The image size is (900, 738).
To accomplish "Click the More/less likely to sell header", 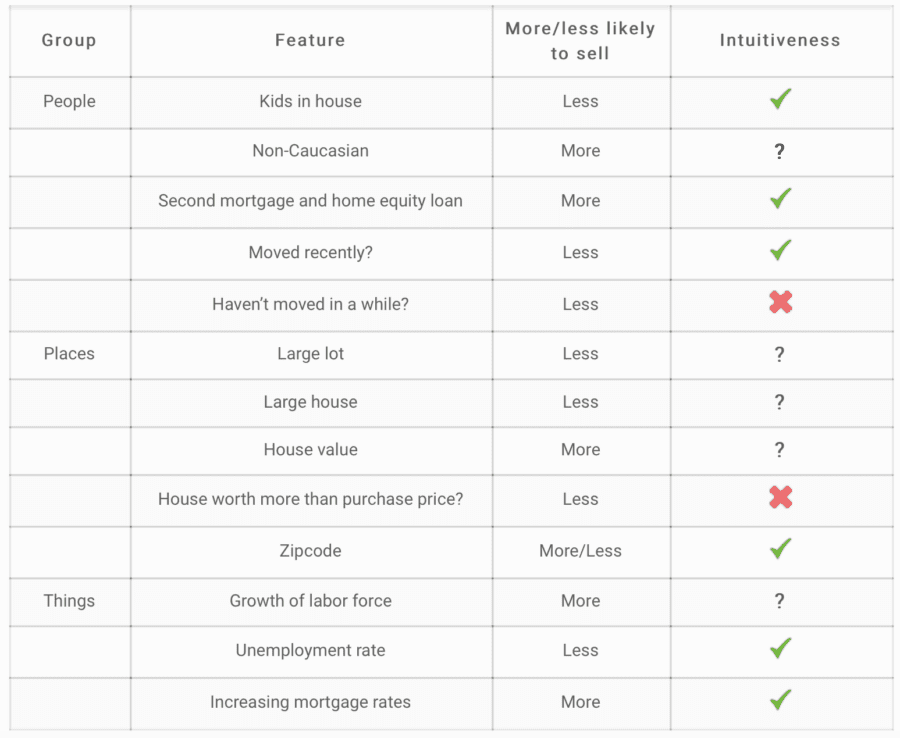I will pyautogui.click(x=580, y=41).
